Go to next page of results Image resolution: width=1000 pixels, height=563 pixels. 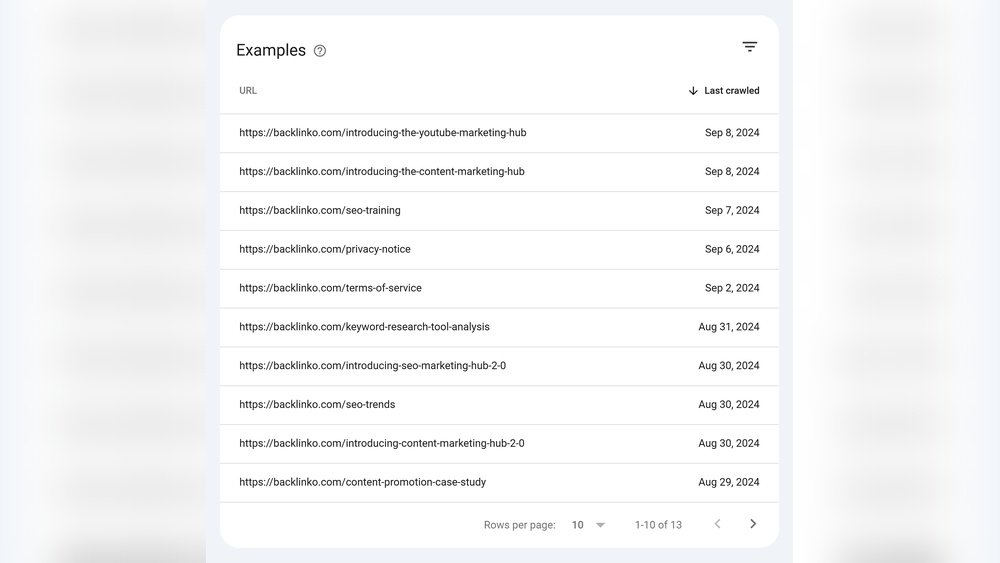click(x=753, y=524)
